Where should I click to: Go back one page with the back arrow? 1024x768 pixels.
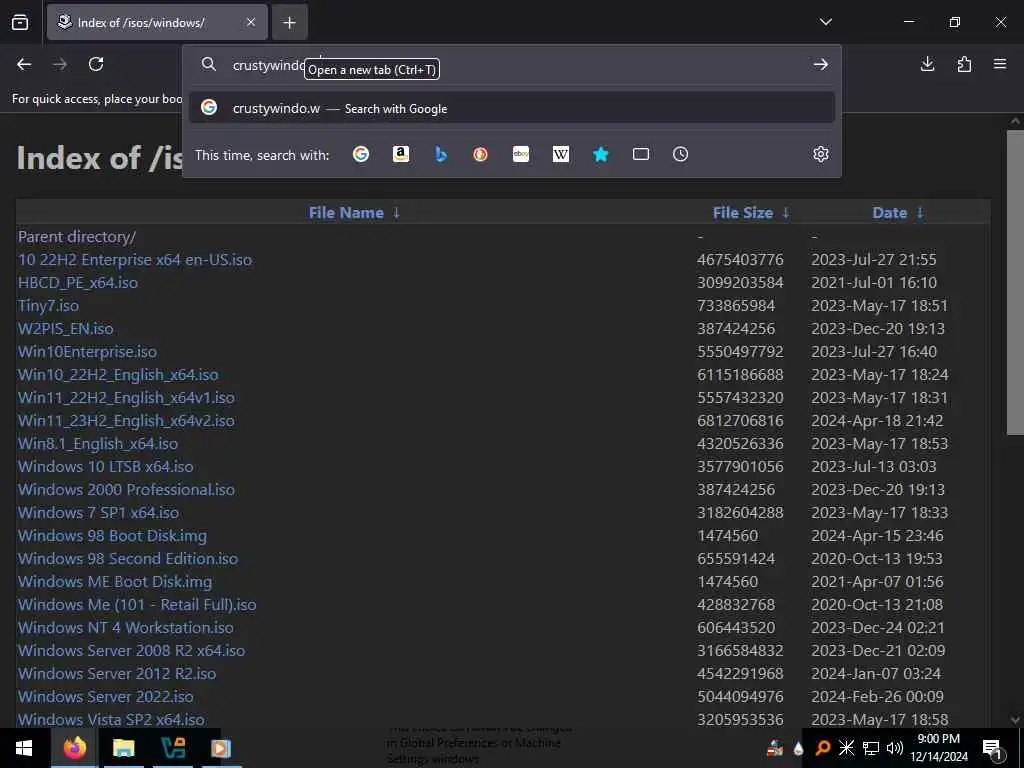[x=24, y=64]
